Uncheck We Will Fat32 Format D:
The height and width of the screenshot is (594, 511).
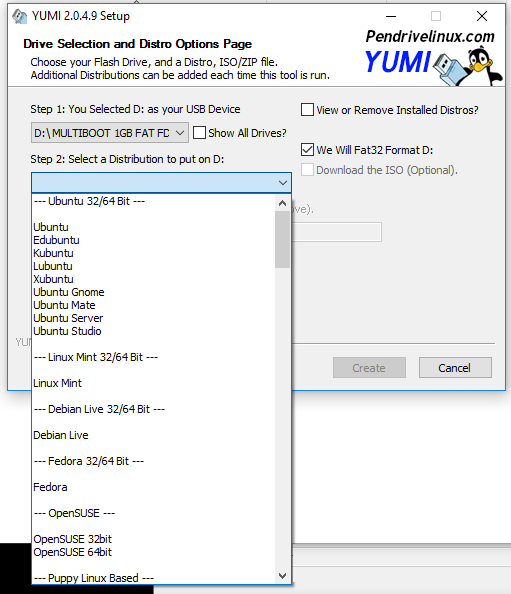point(307,150)
